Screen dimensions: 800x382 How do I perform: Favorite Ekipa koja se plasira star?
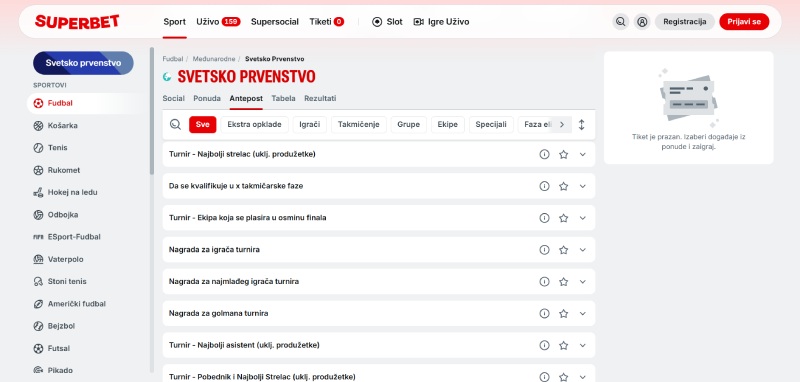pyautogui.click(x=563, y=218)
